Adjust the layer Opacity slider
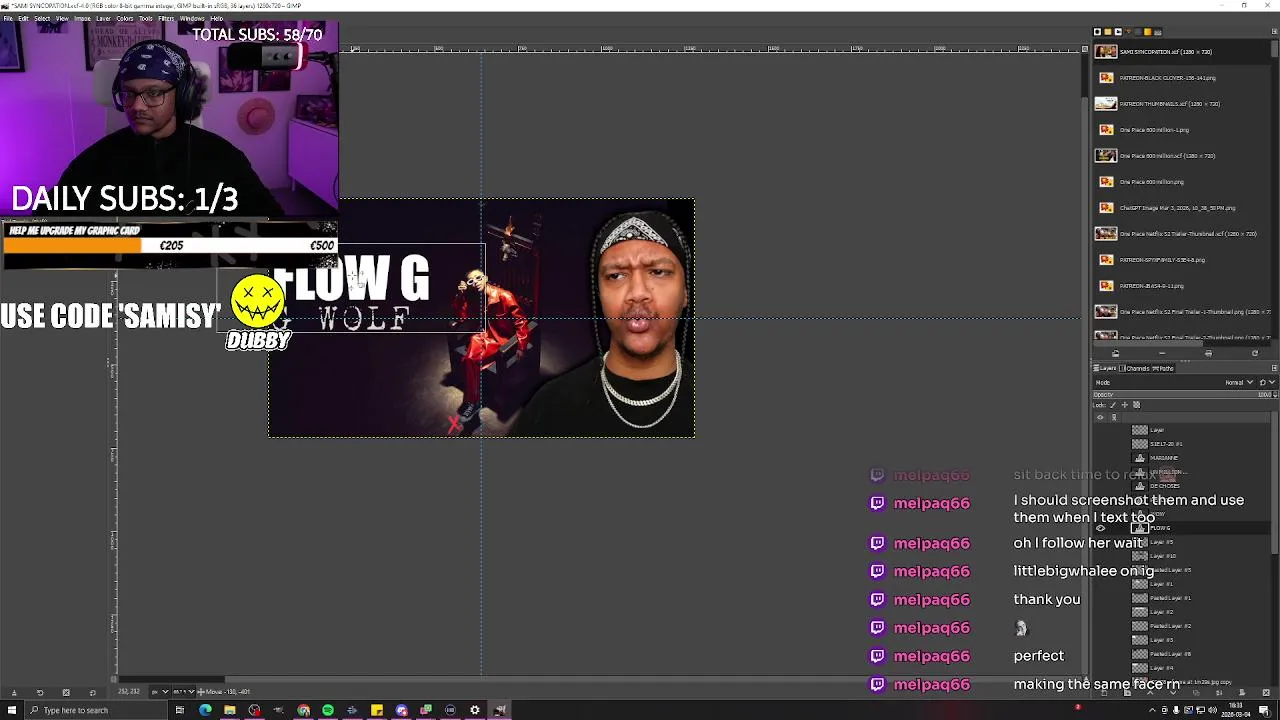The width and height of the screenshot is (1280, 720). (x=1181, y=394)
